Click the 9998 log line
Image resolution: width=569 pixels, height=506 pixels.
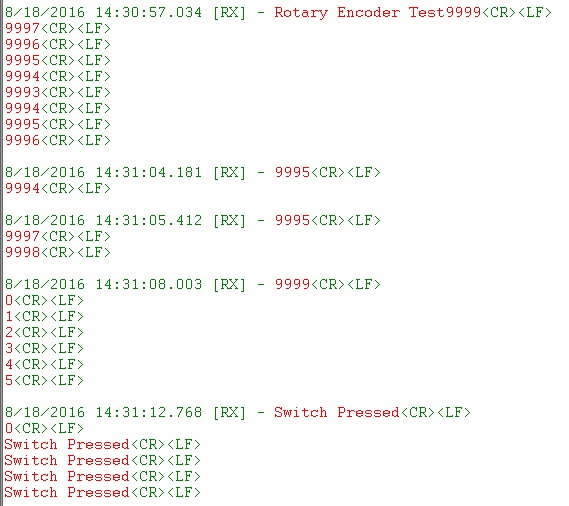point(57,253)
